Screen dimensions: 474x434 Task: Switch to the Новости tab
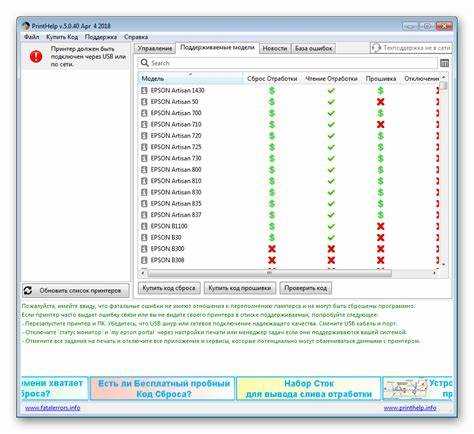275,49
